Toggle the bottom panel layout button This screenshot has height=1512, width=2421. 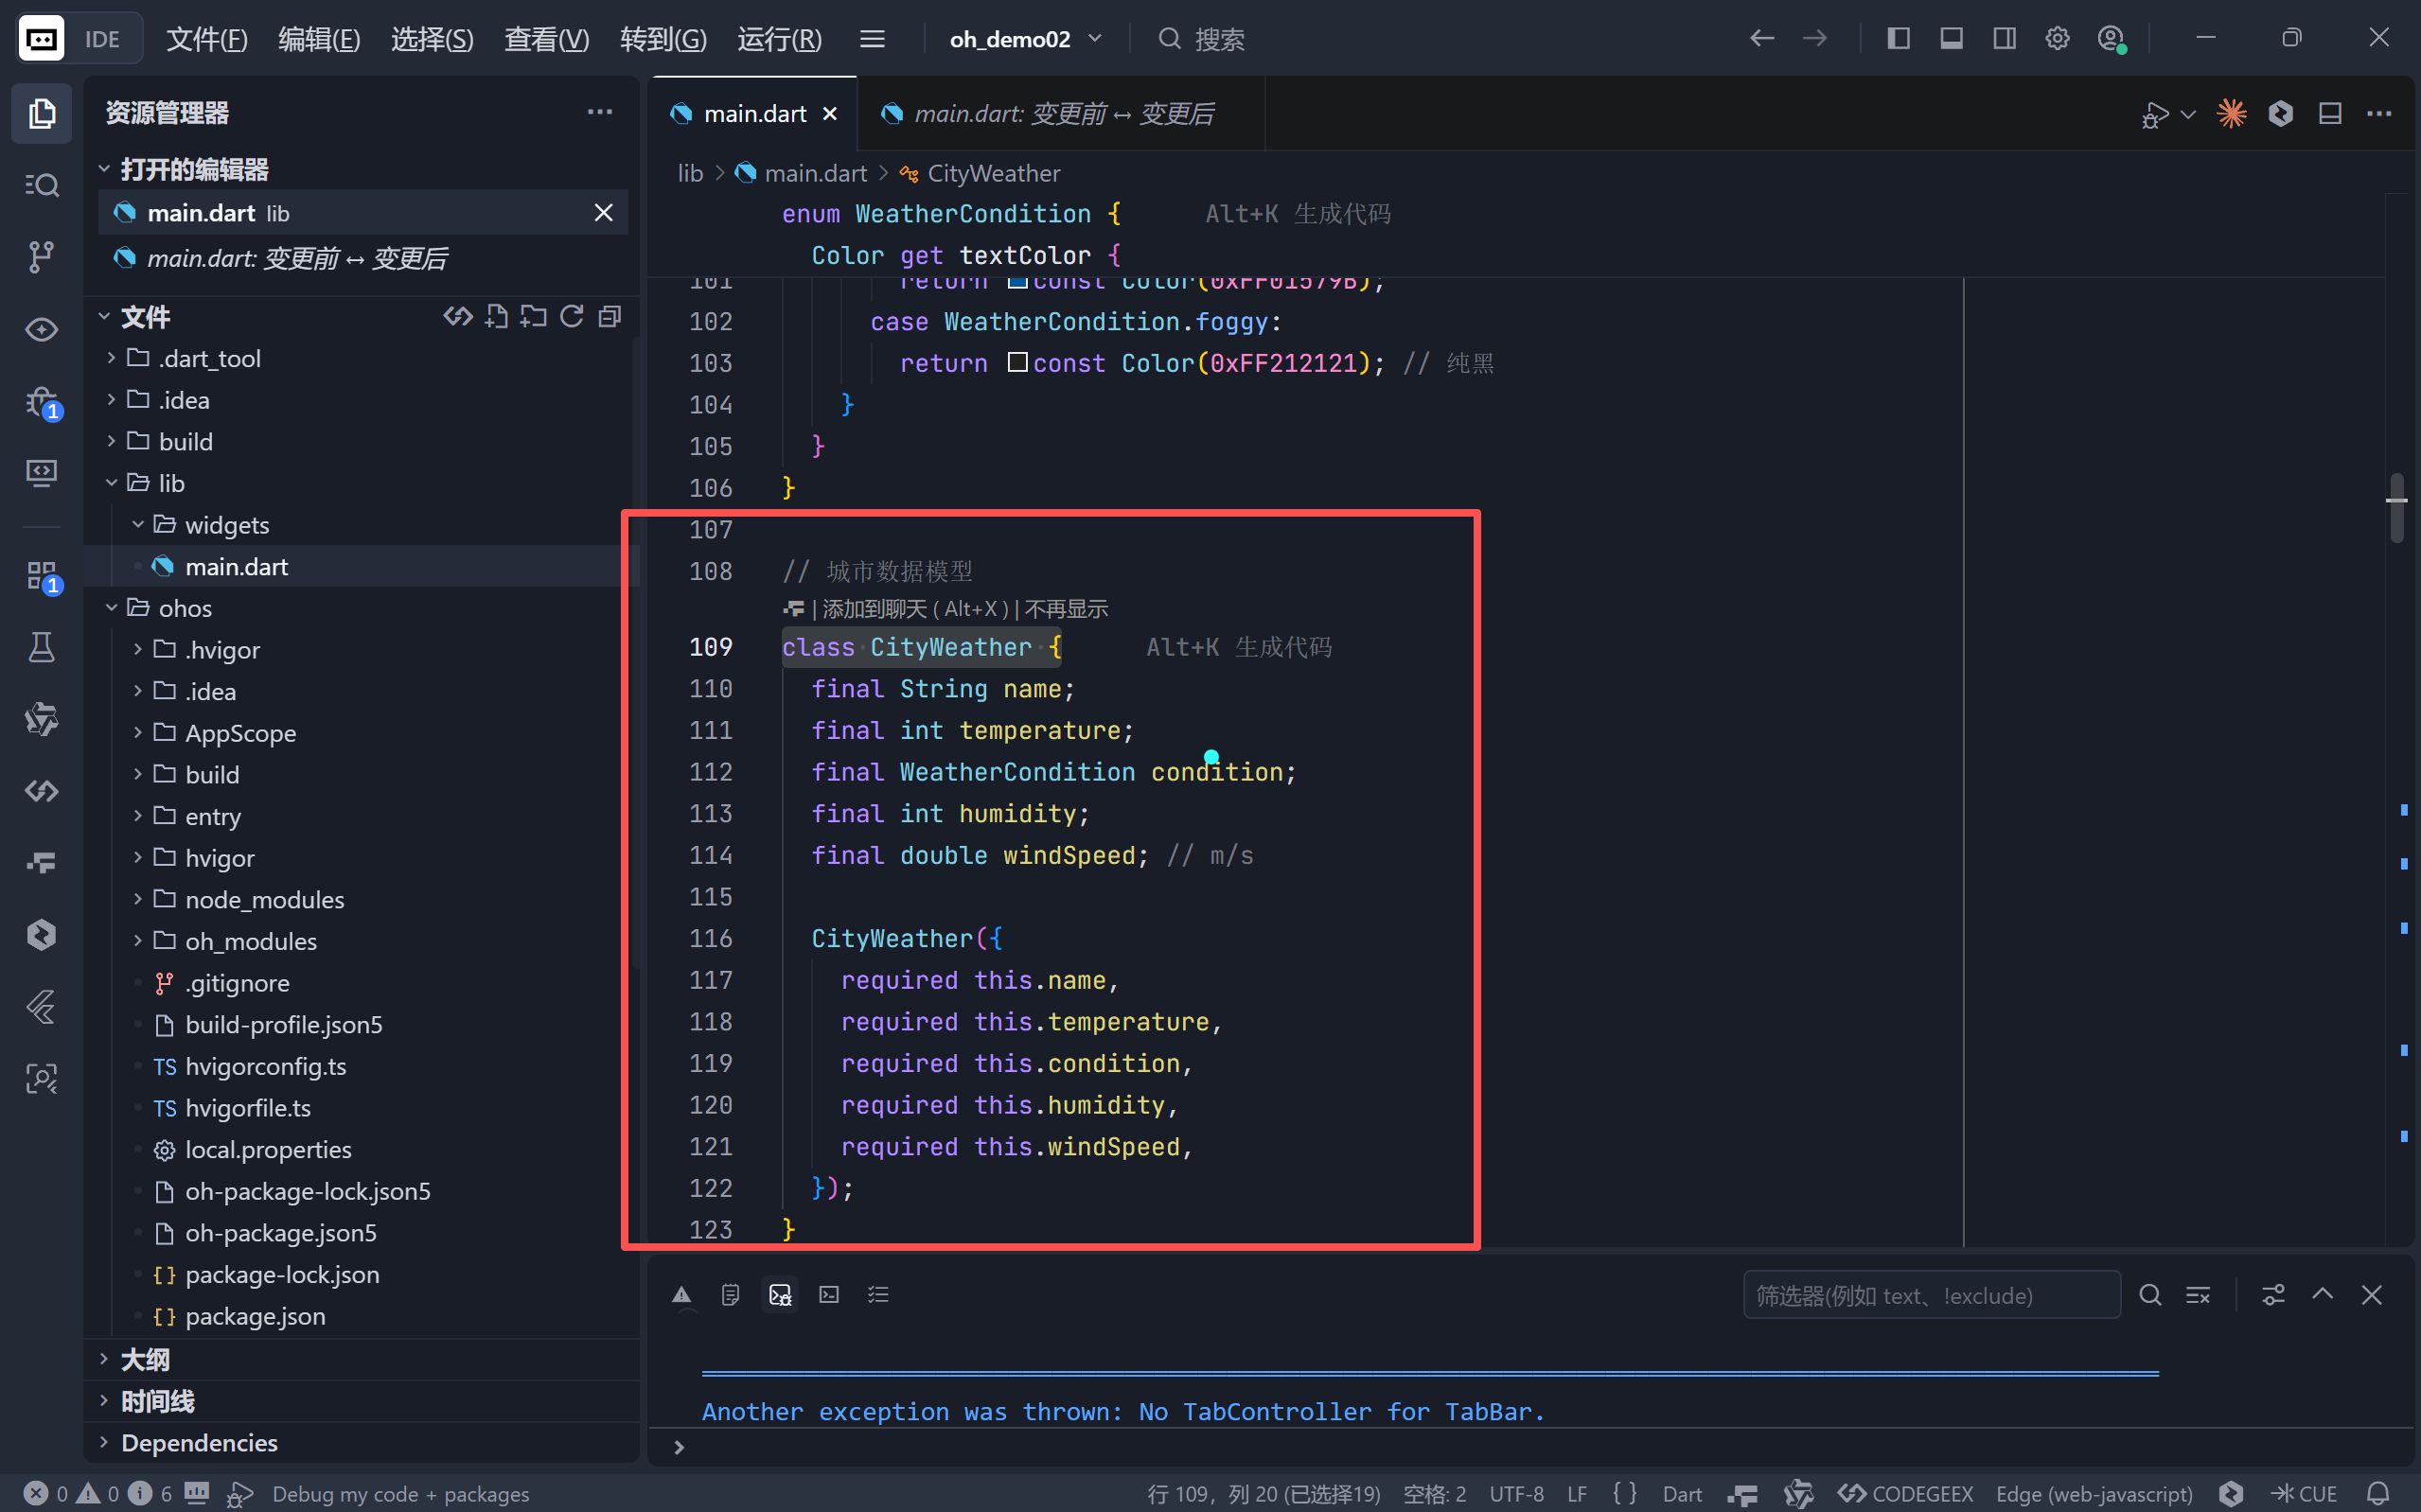tap(1951, 39)
